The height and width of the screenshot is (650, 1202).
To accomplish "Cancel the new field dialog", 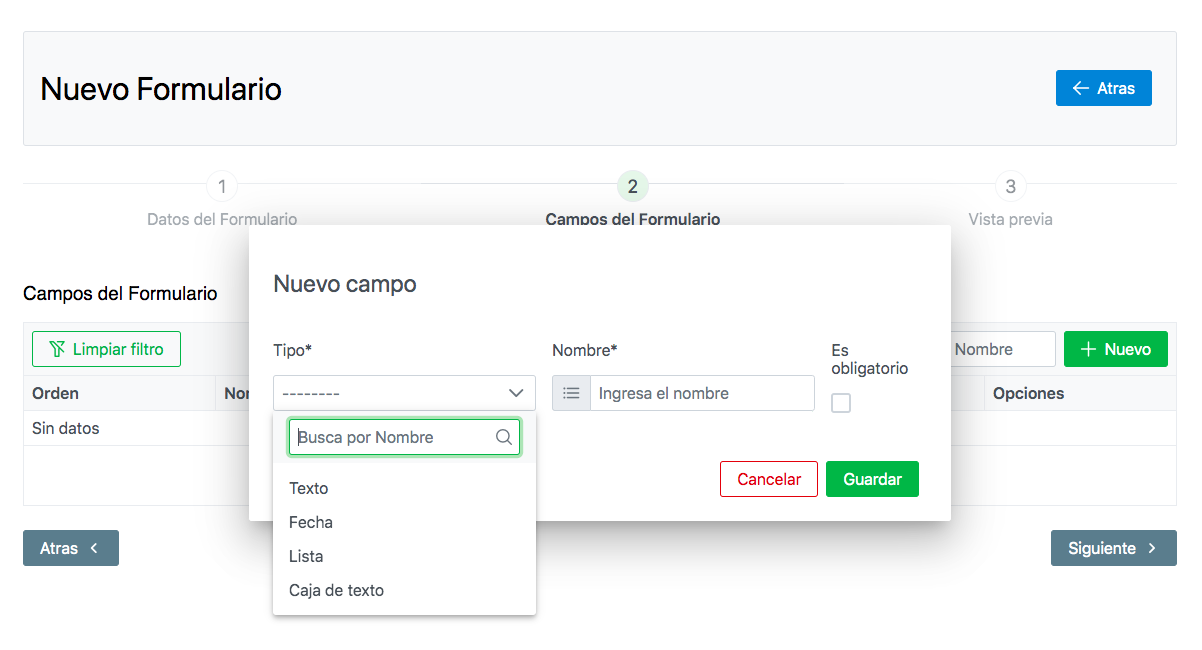I will tap(768, 479).
